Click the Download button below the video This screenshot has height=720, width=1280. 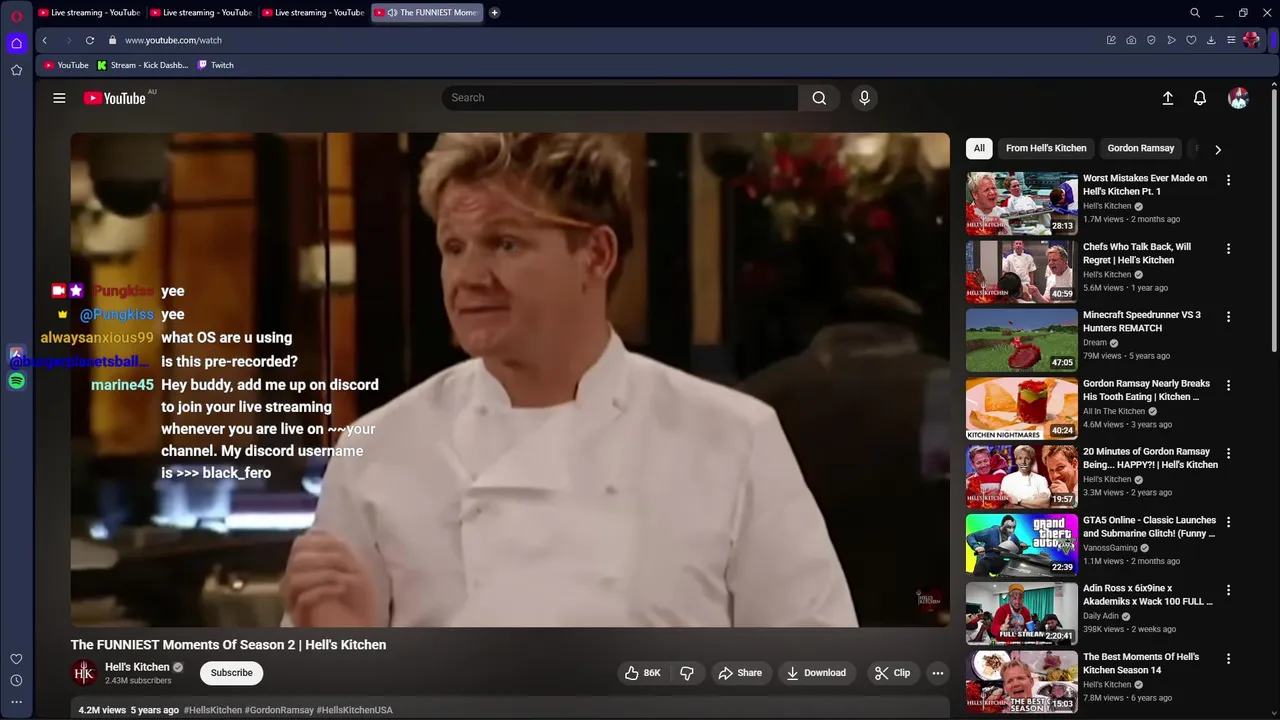(x=816, y=673)
